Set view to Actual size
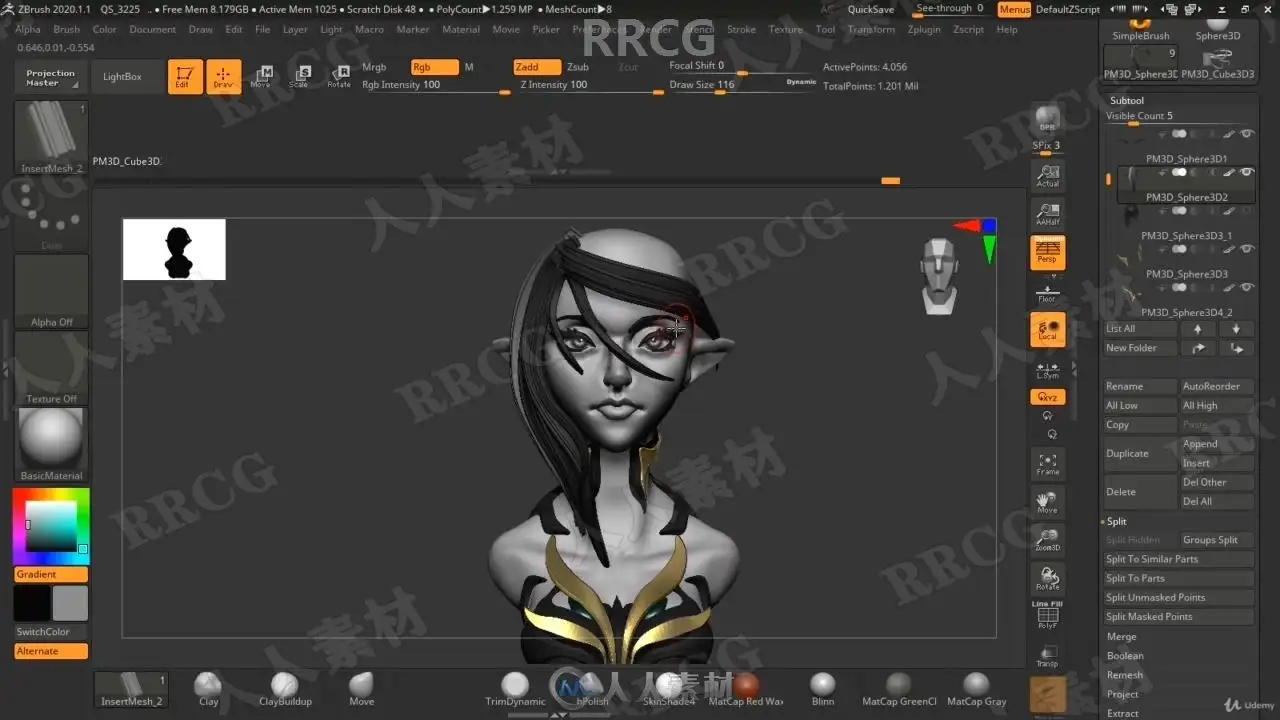This screenshot has height=720, width=1280. [1047, 176]
